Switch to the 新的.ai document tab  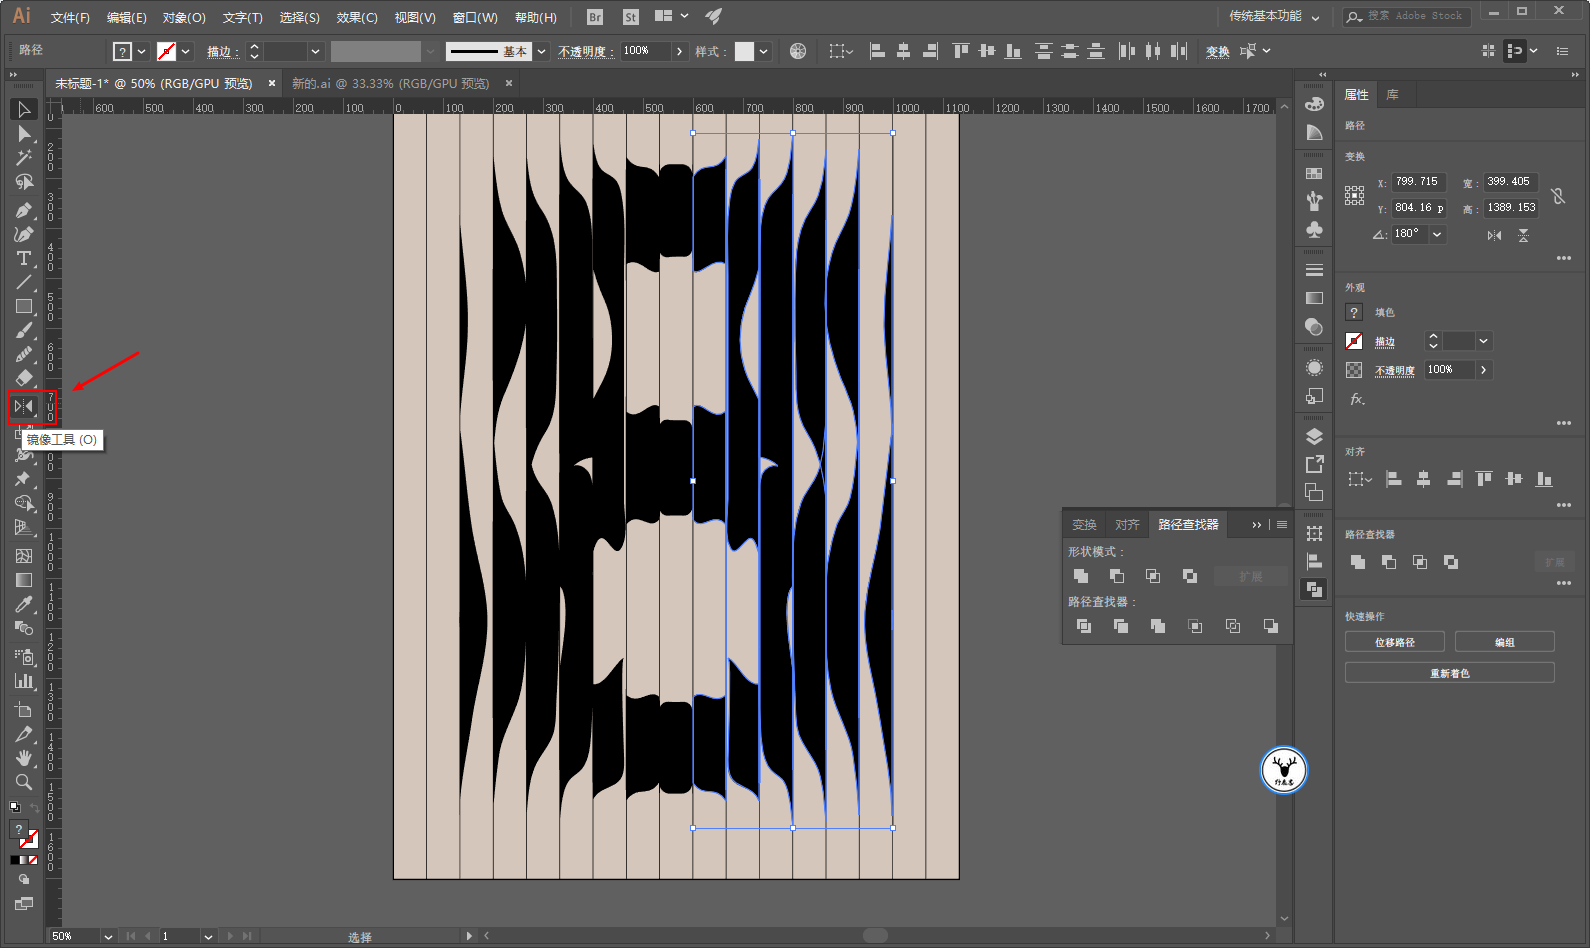(x=390, y=83)
